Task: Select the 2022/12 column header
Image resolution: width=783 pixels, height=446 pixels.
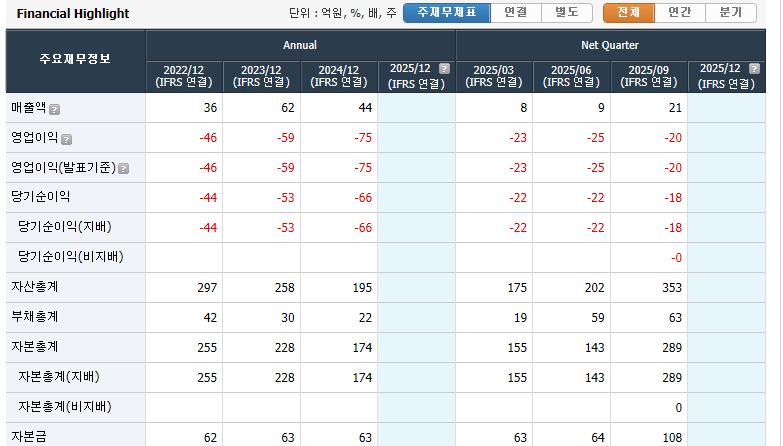Action: point(184,76)
